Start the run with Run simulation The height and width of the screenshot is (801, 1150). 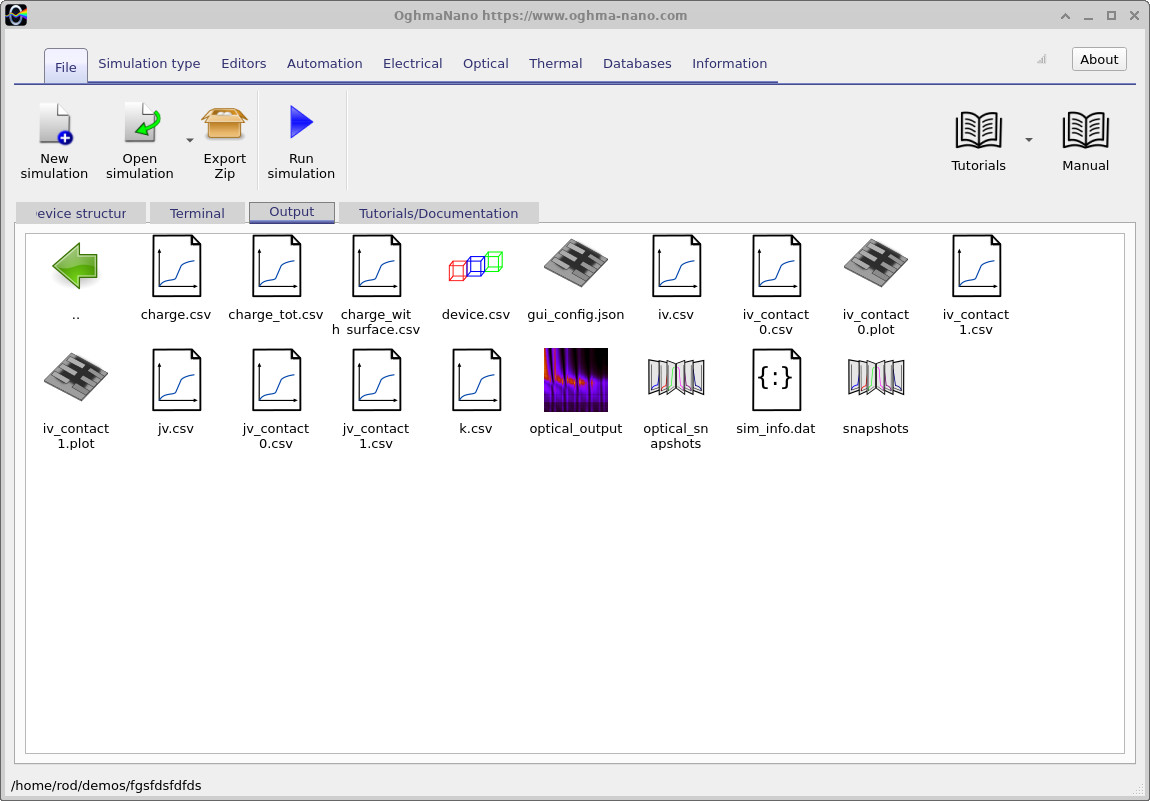click(x=301, y=122)
